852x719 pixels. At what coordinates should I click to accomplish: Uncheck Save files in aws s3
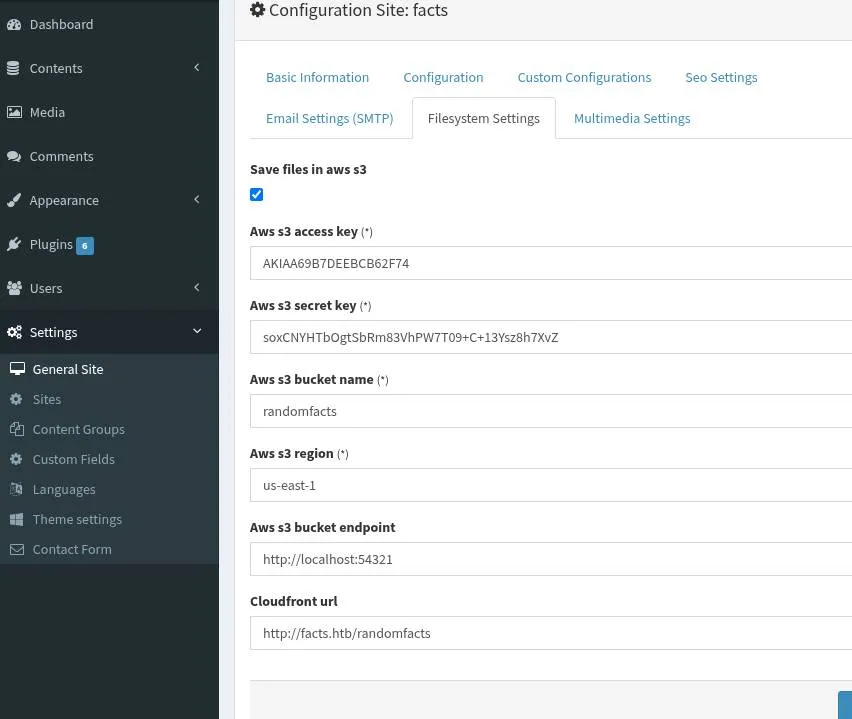point(257,195)
